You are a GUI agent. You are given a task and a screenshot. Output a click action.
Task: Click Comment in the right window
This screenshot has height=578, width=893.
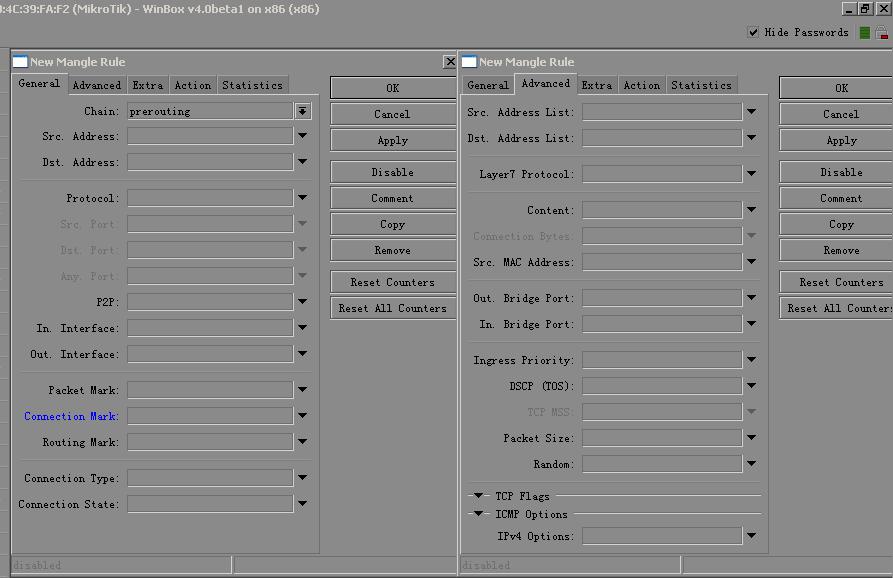(836, 198)
